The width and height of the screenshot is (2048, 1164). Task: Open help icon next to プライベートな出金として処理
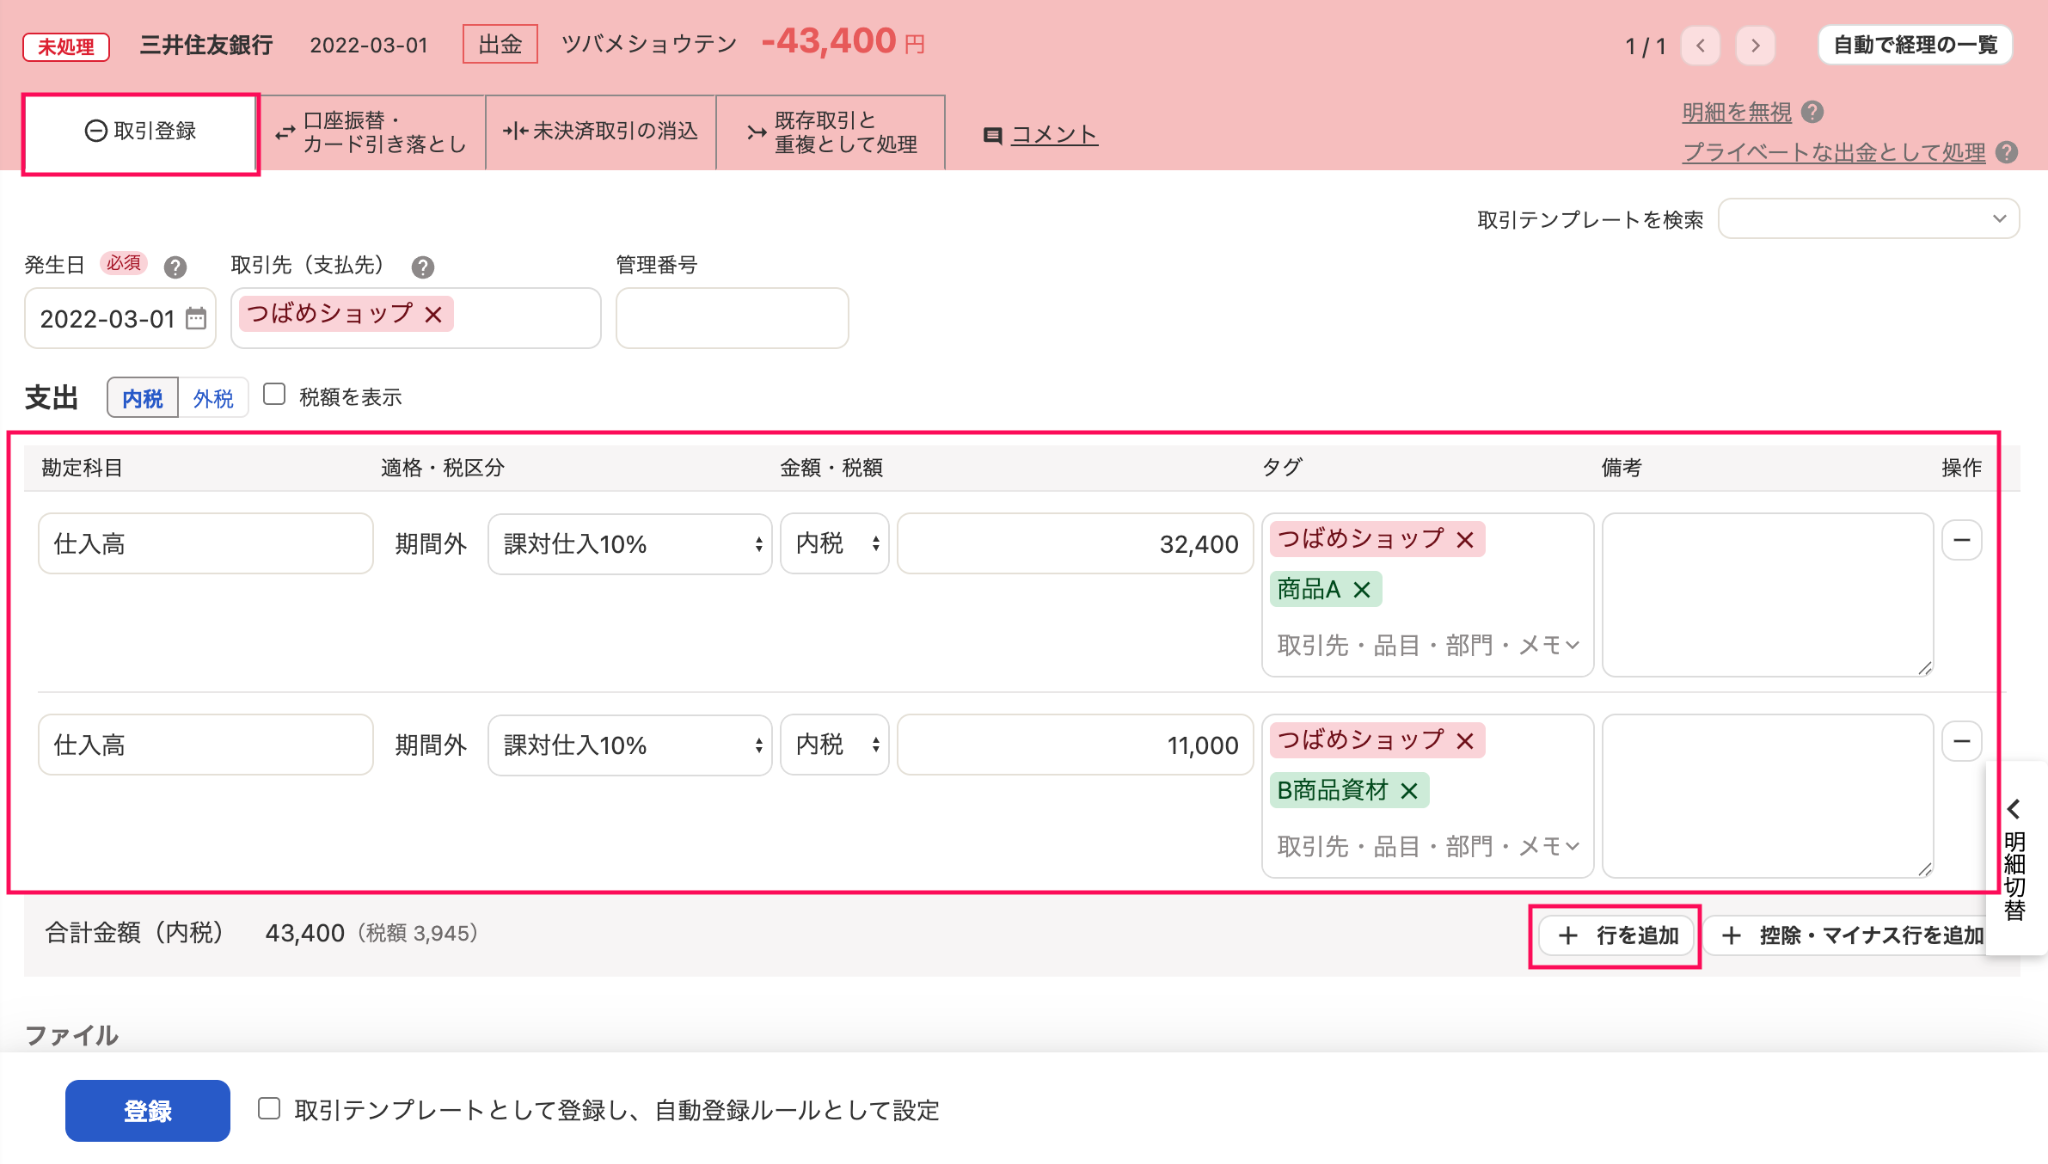coord(2006,152)
